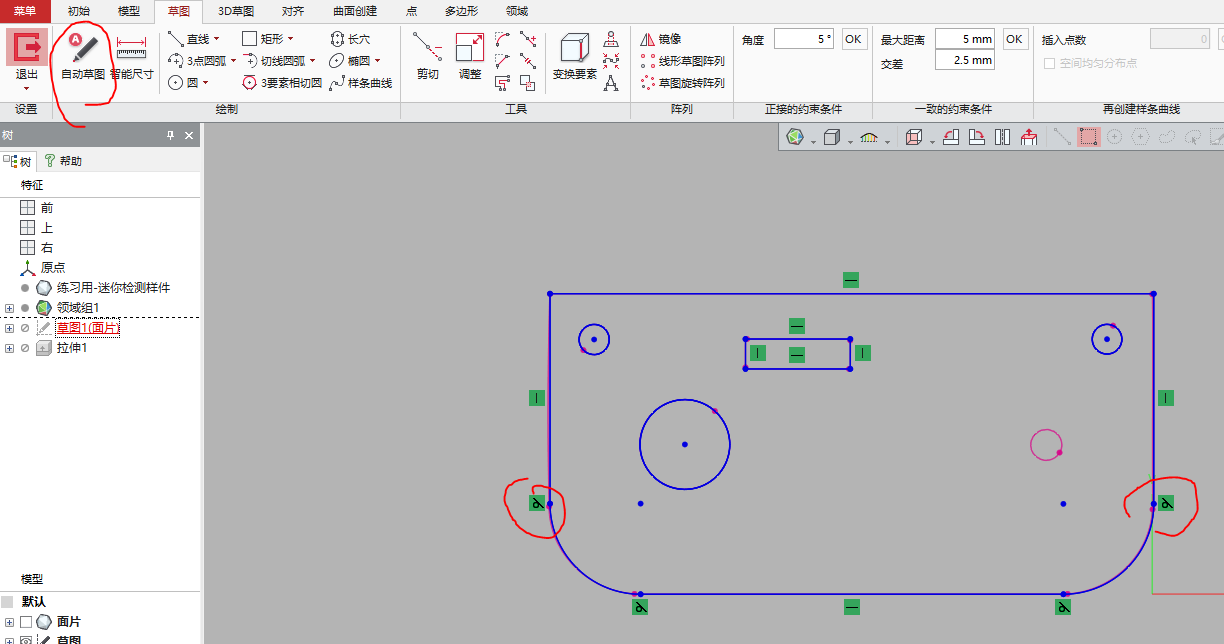Select the 智能尺寸 smart dimension tool
Screen dimensions: 1224x644
tap(131, 56)
